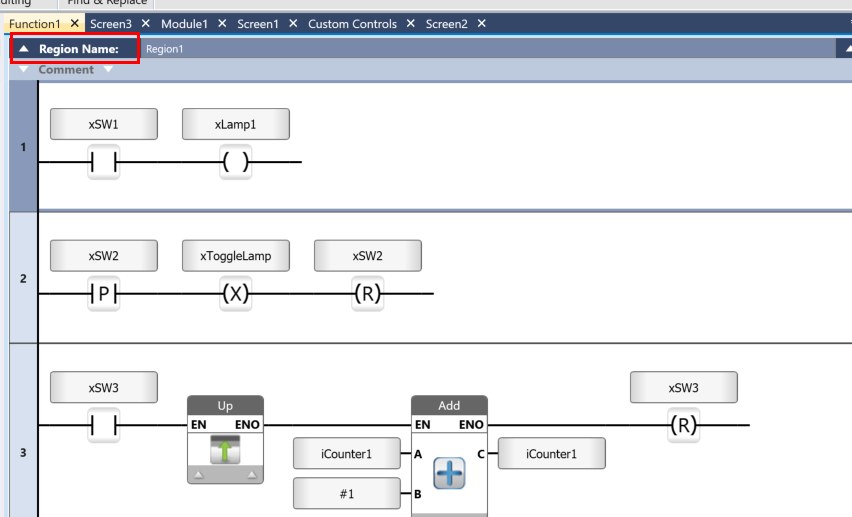Click the EN pin of Add block
This screenshot has width=852, height=517.
pos(423,425)
